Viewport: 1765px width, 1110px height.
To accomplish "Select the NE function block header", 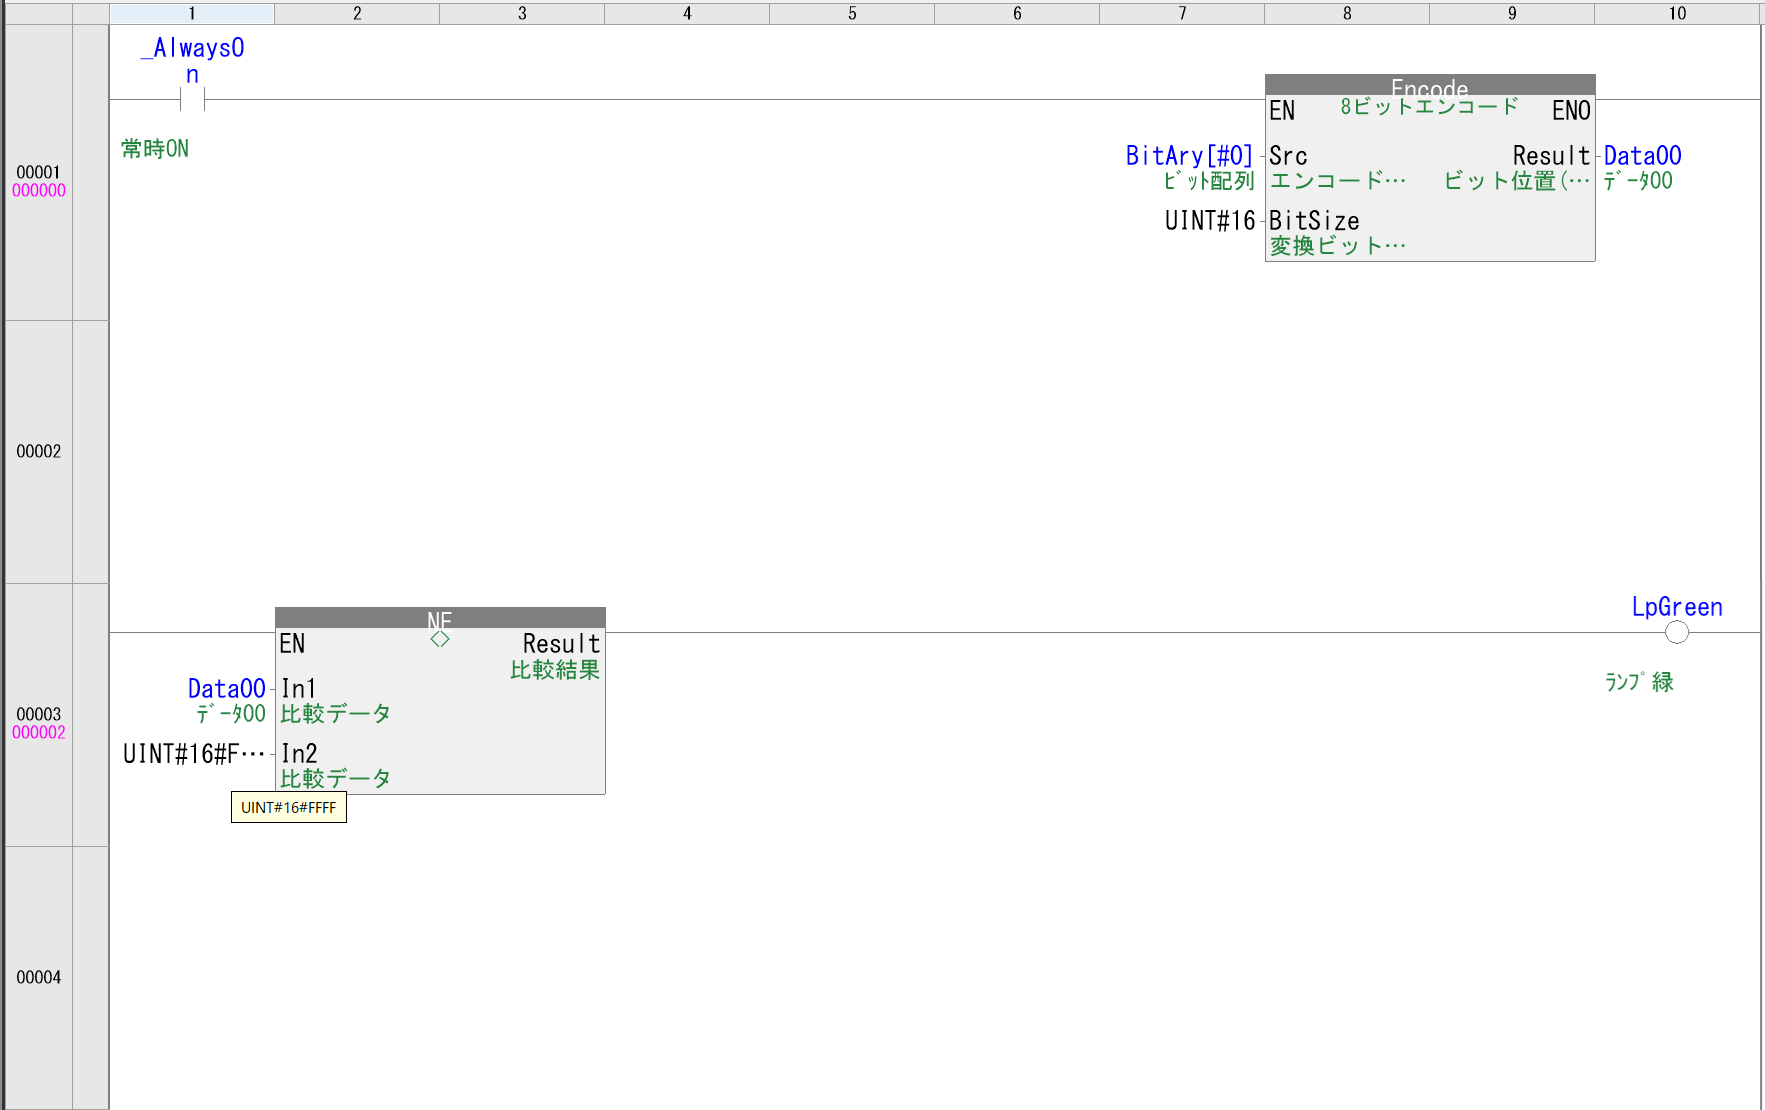I will tap(440, 617).
